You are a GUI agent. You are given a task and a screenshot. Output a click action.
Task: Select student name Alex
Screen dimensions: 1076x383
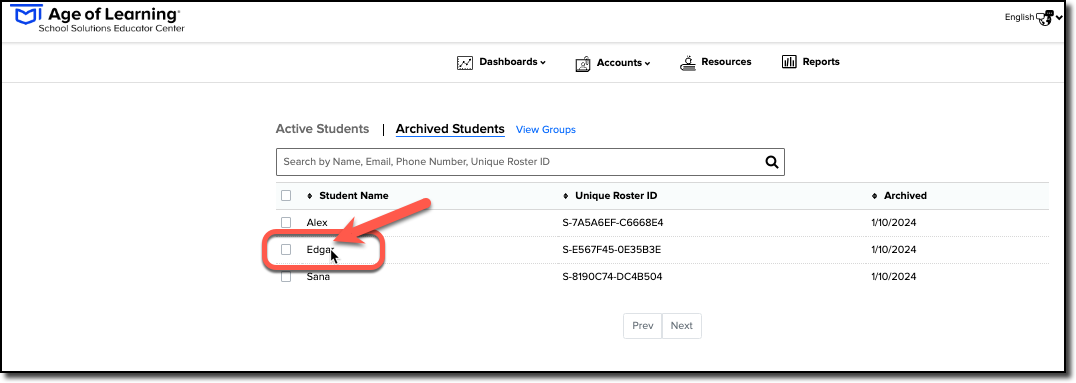click(x=317, y=222)
